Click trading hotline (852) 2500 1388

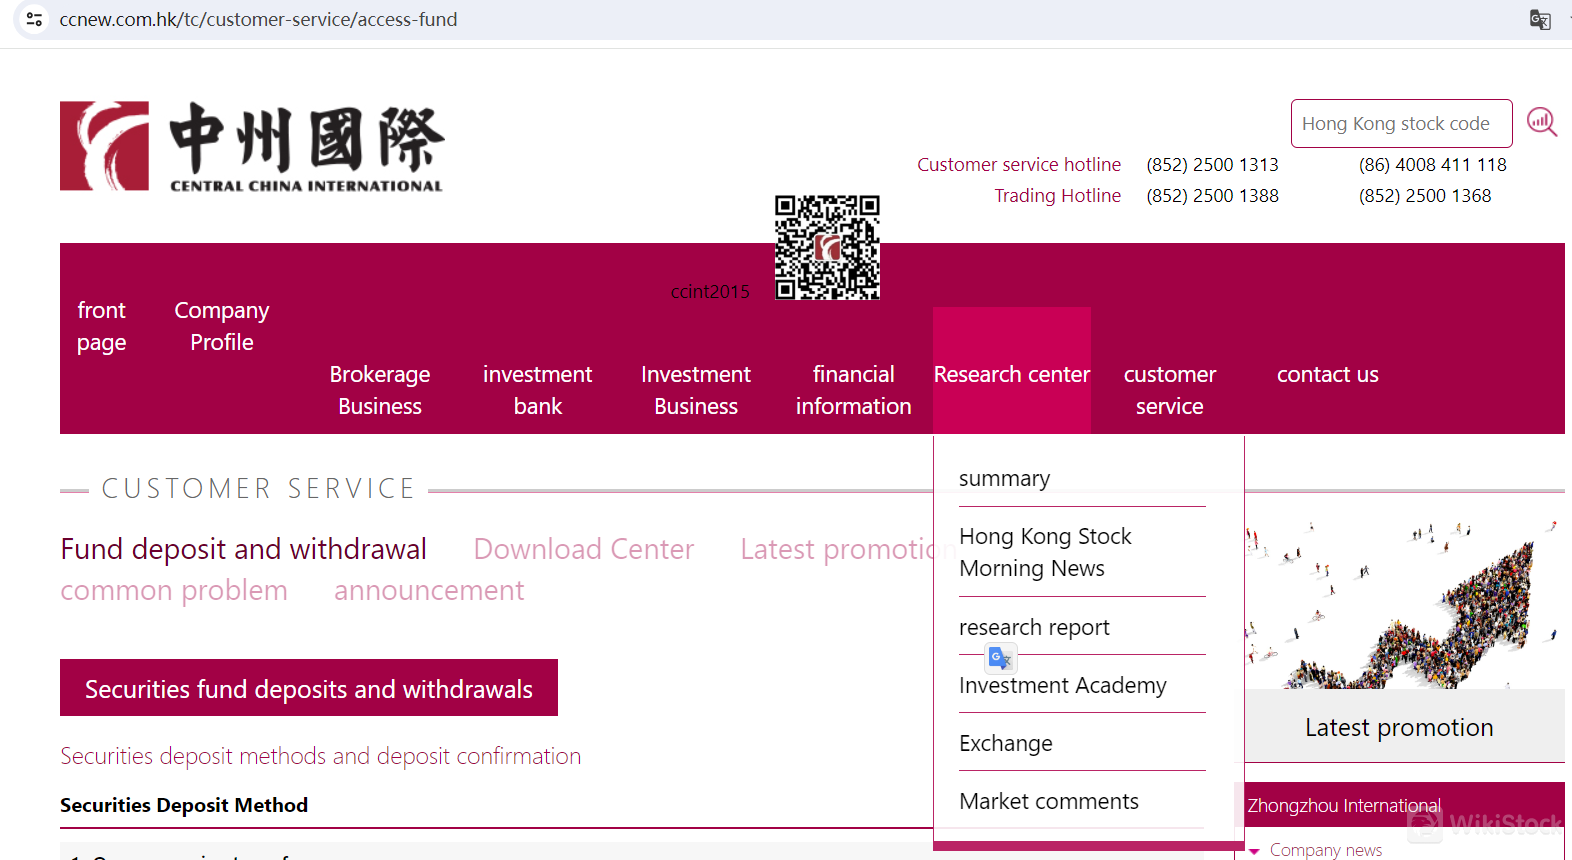tap(1212, 195)
